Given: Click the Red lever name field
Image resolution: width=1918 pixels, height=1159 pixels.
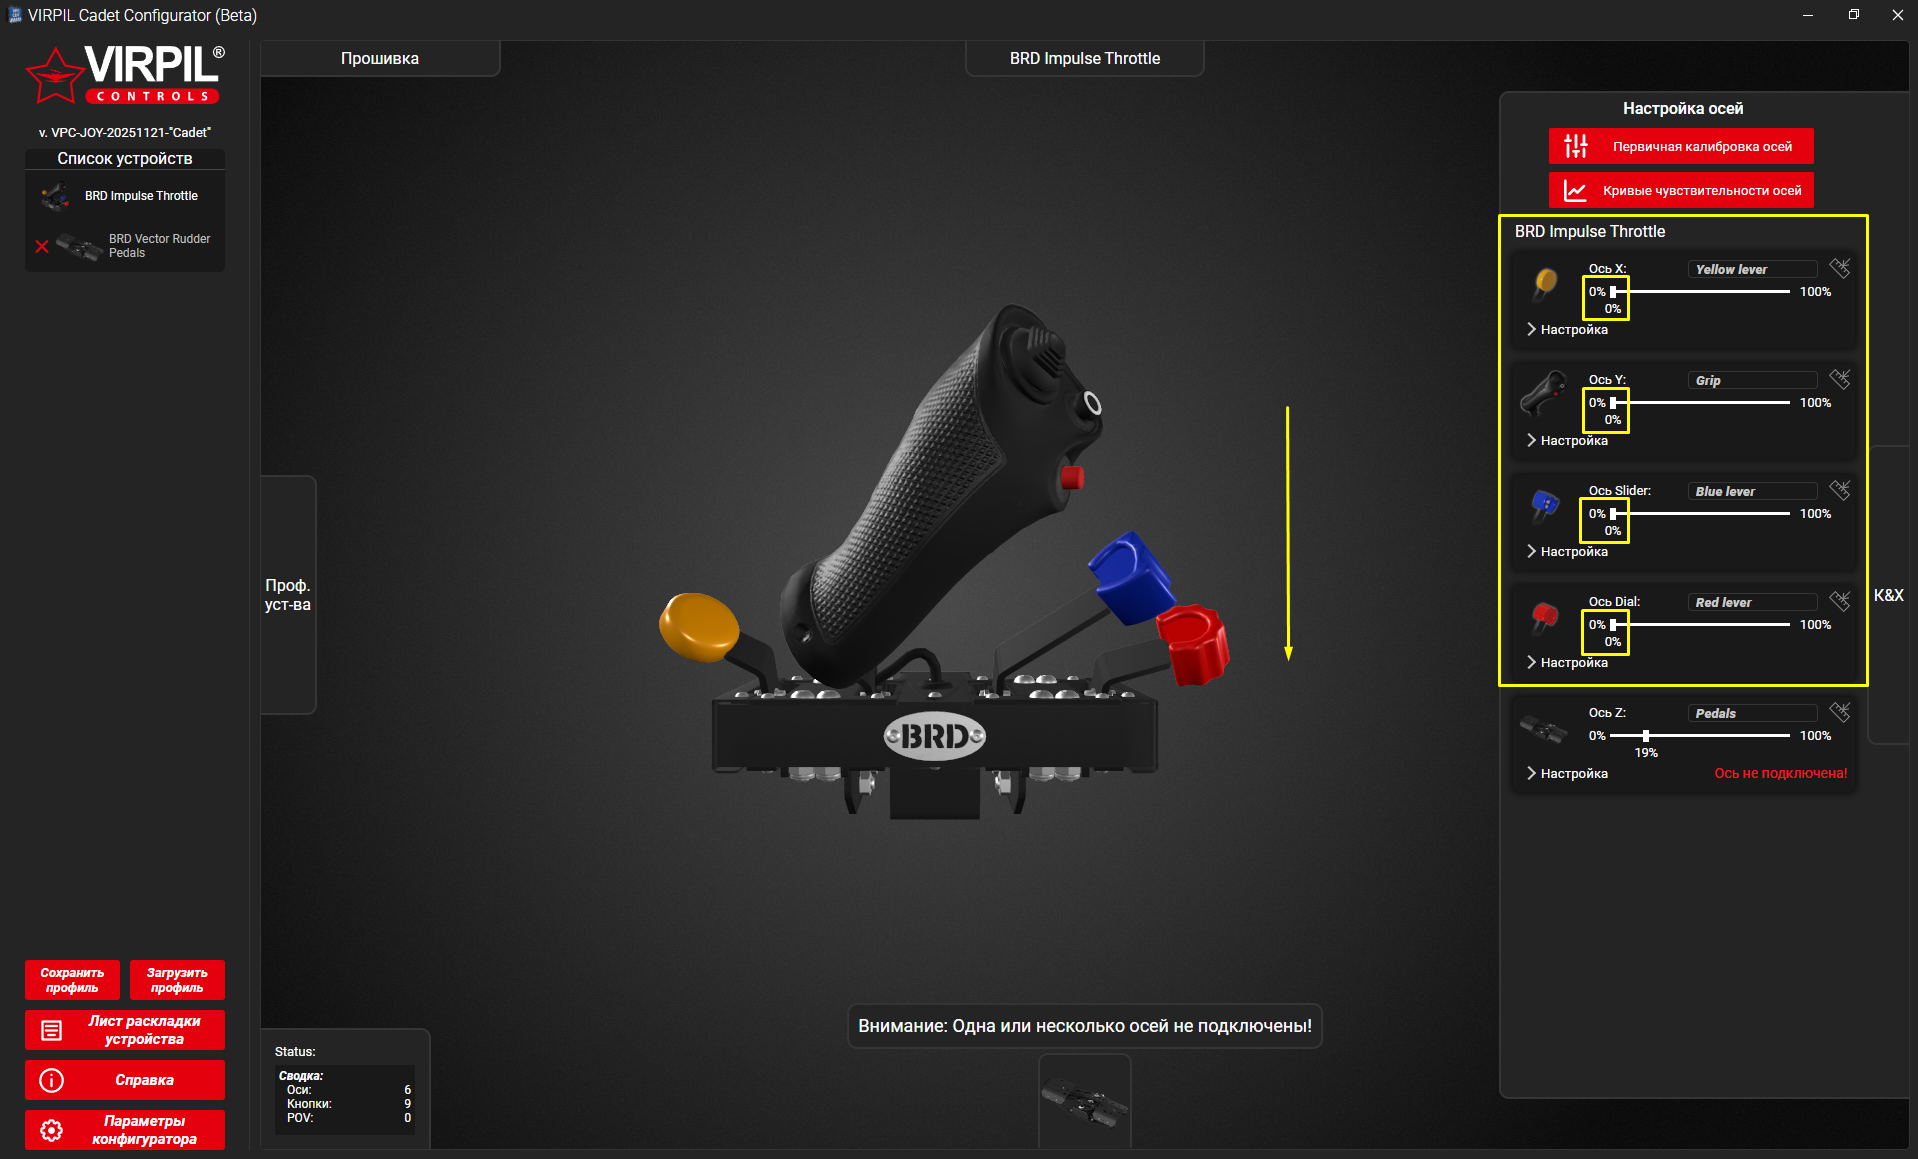Looking at the screenshot, I should coord(1752,603).
